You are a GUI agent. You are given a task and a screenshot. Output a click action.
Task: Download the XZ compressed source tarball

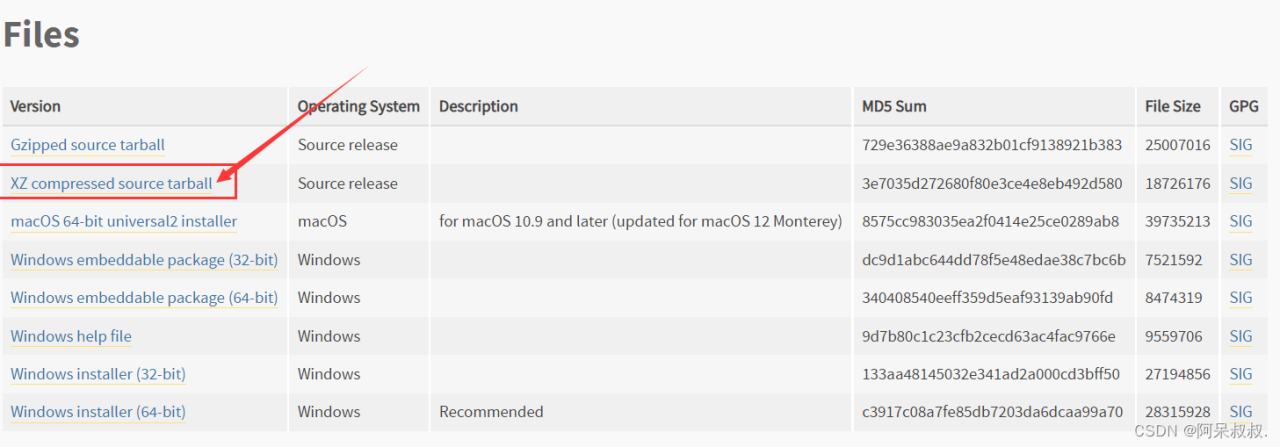111,183
